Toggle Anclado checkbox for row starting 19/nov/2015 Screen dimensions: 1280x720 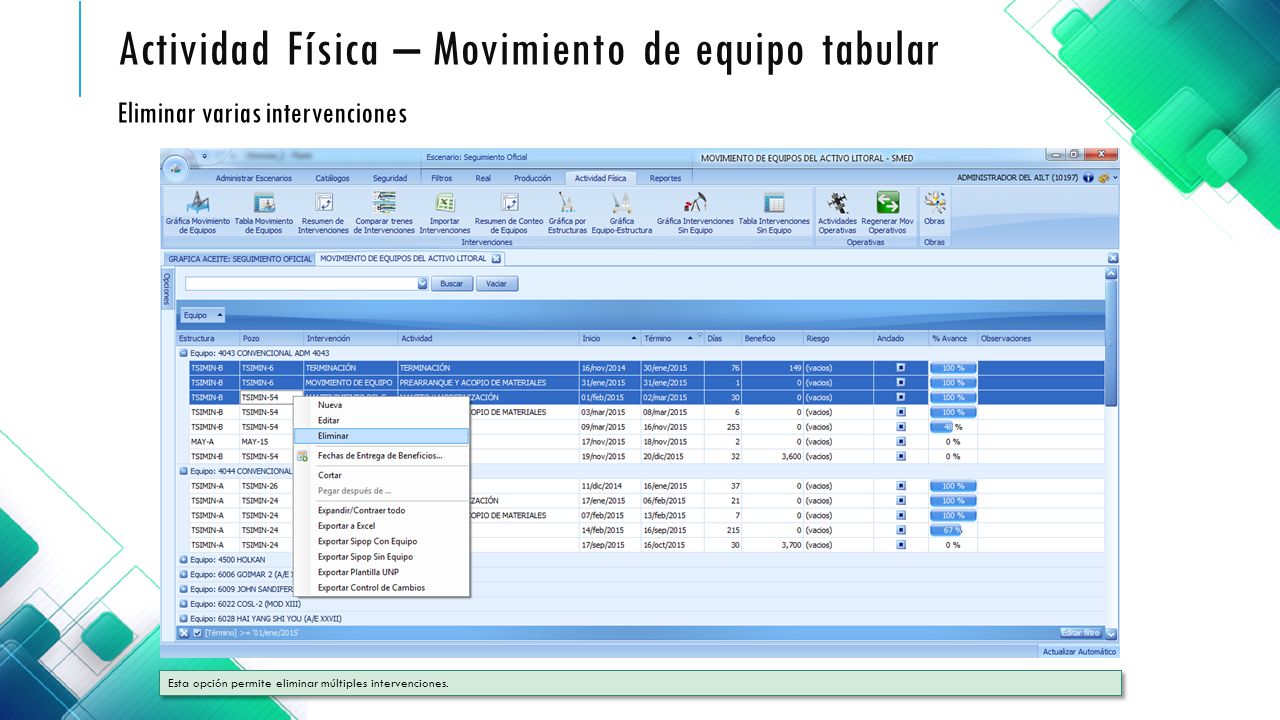901,457
